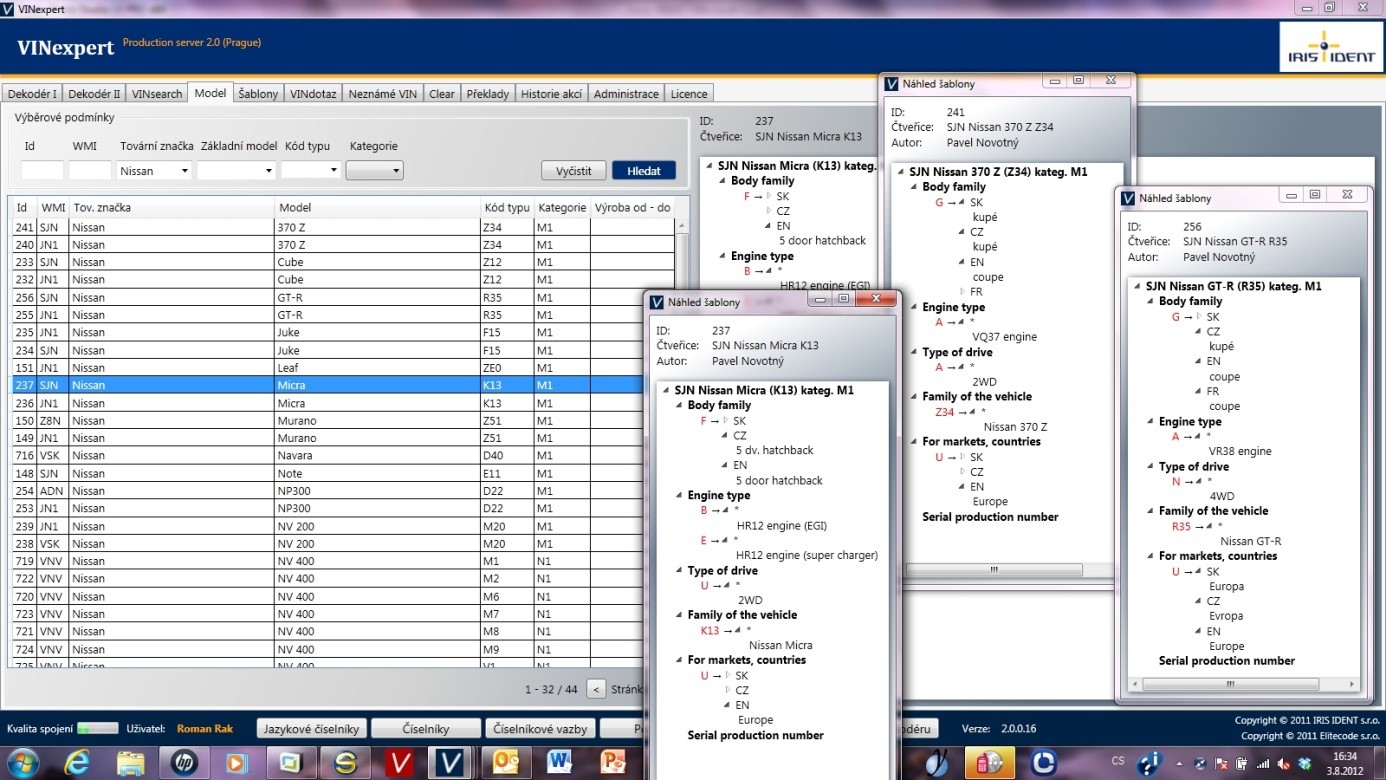Select the 4WD entry in GT-R window
Screen dimensions: 1386x780
pos(1224,496)
